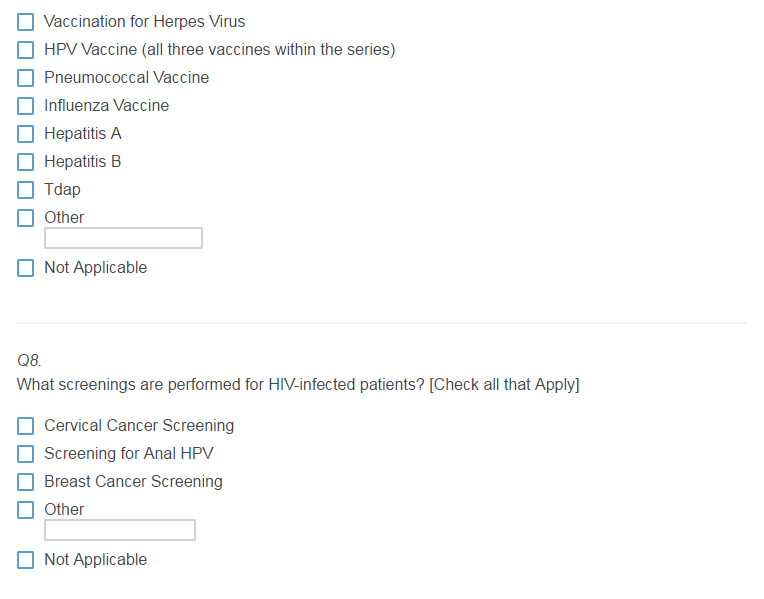Image resolution: width=764 pixels, height=599 pixels.
Task: Mark Not Applicable under Q8 screenings
Action: pos(26,560)
